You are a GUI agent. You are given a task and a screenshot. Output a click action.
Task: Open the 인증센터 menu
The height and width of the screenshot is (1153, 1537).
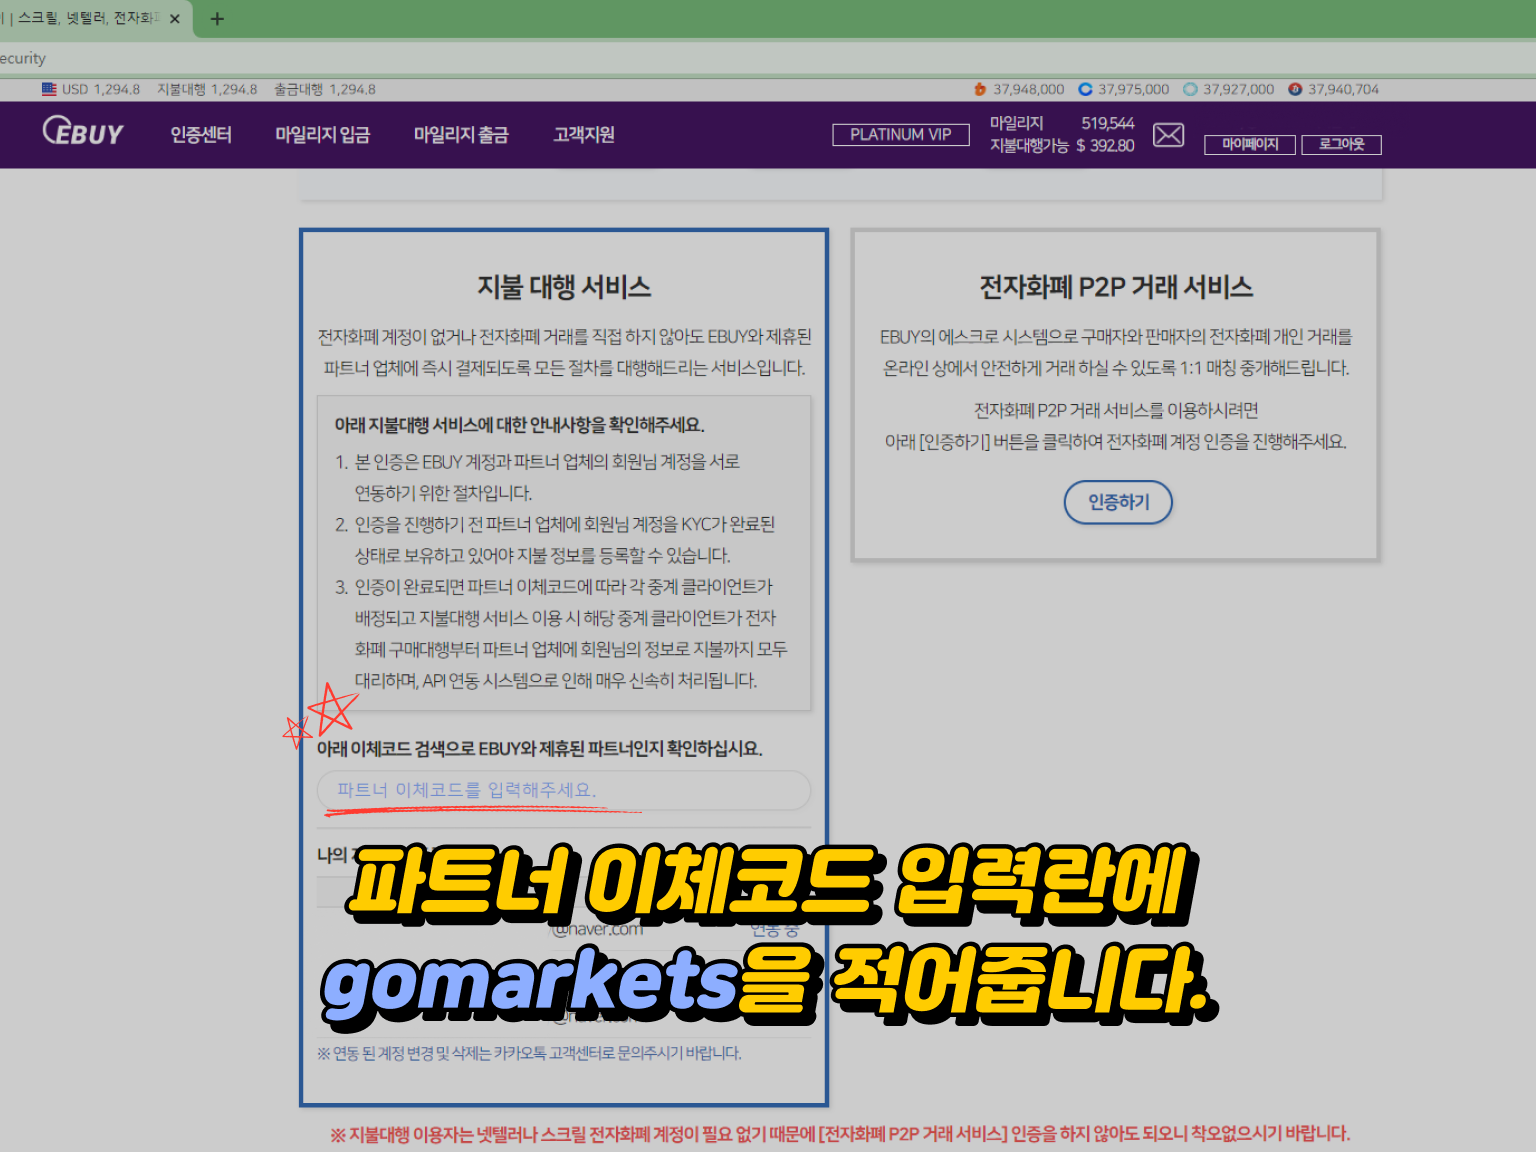click(x=201, y=135)
